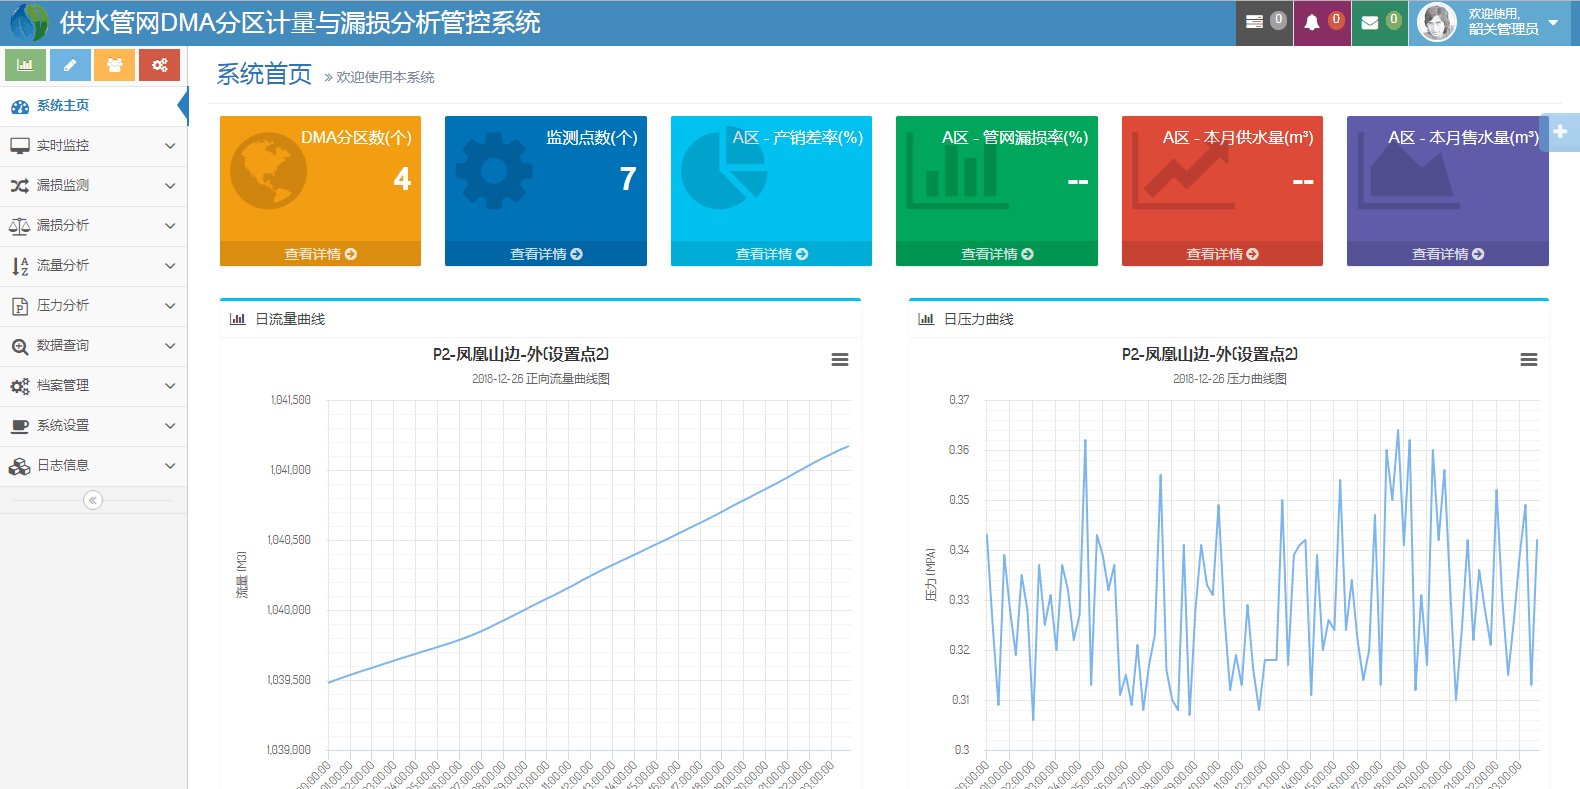Click the 2018-12-26 压力曲线图 subtitle
1580x789 pixels.
pos(1230,379)
